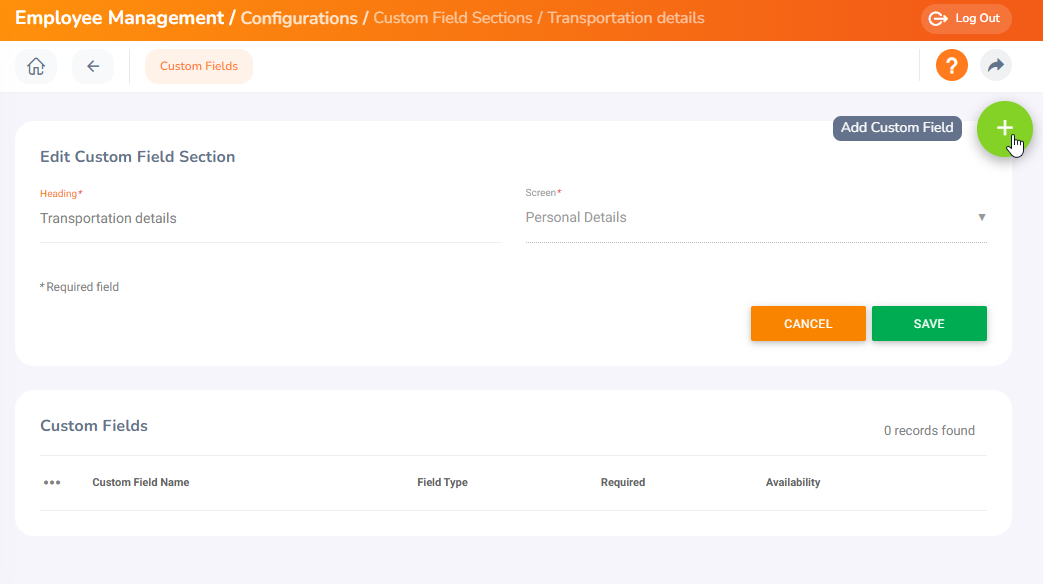Click the Transportation details breadcrumb
Image resolution: width=1043 pixels, height=584 pixels.
[x=625, y=18]
